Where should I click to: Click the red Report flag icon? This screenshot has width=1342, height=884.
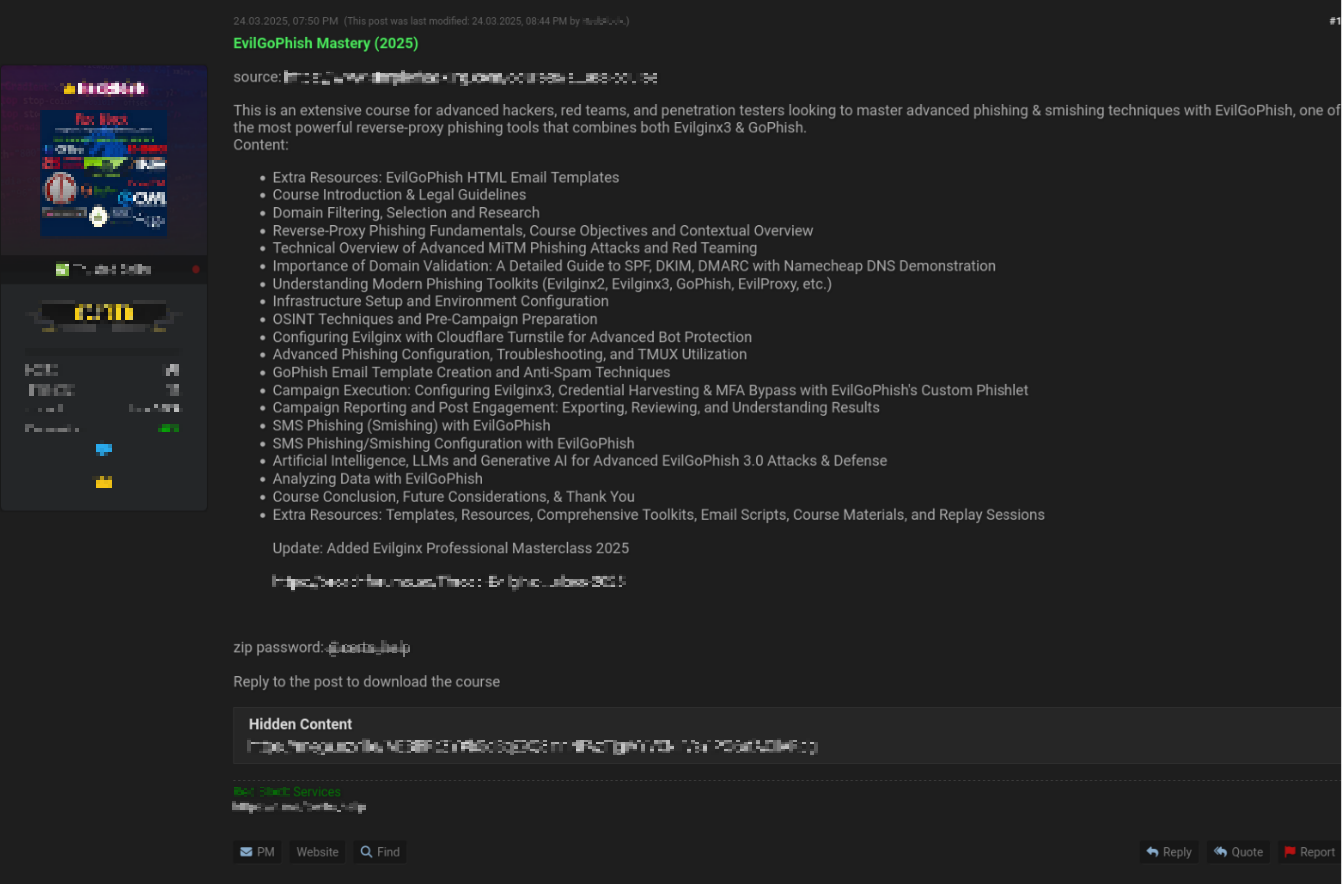click(x=1290, y=852)
